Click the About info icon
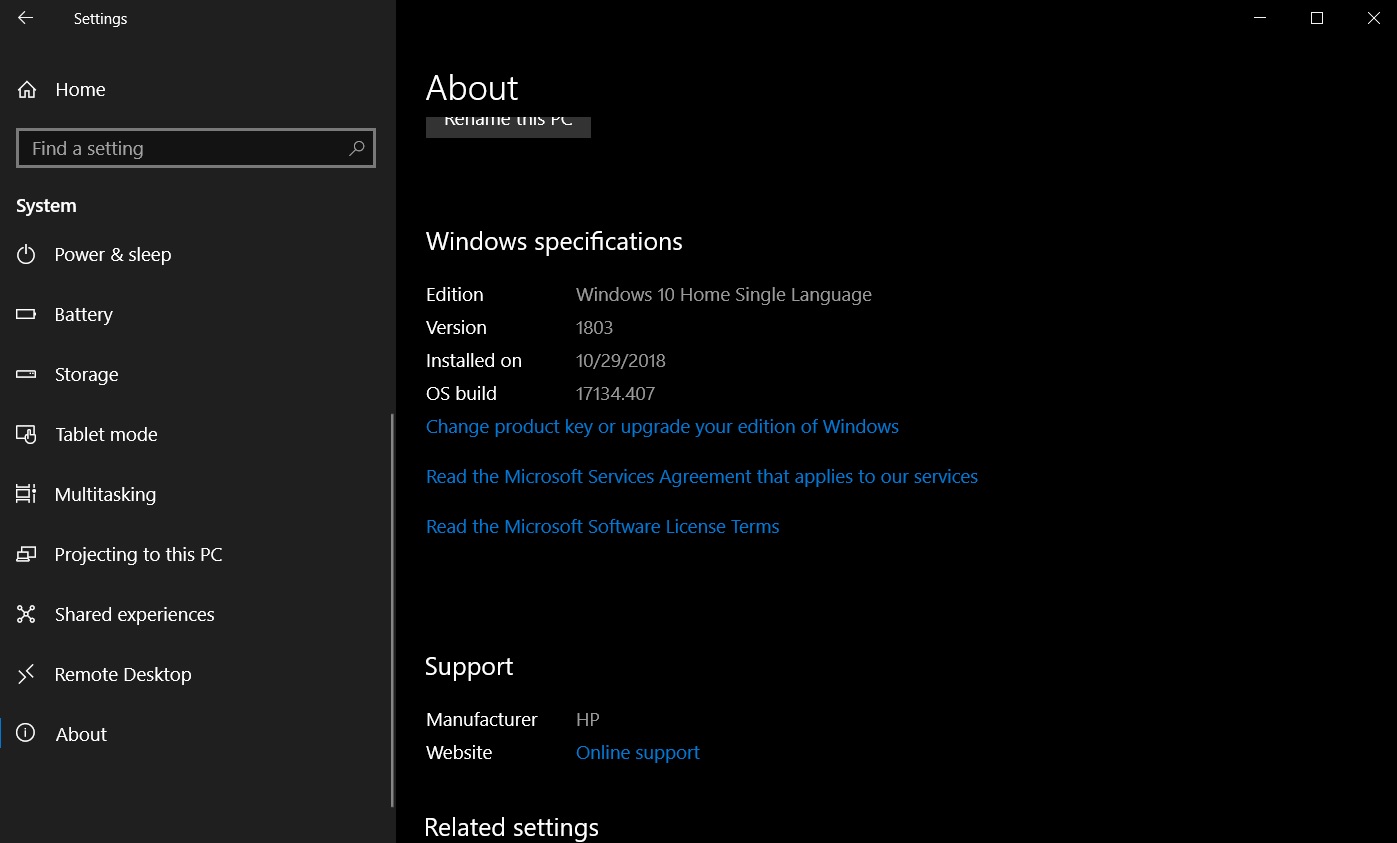1397x843 pixels. coord(26,733)
